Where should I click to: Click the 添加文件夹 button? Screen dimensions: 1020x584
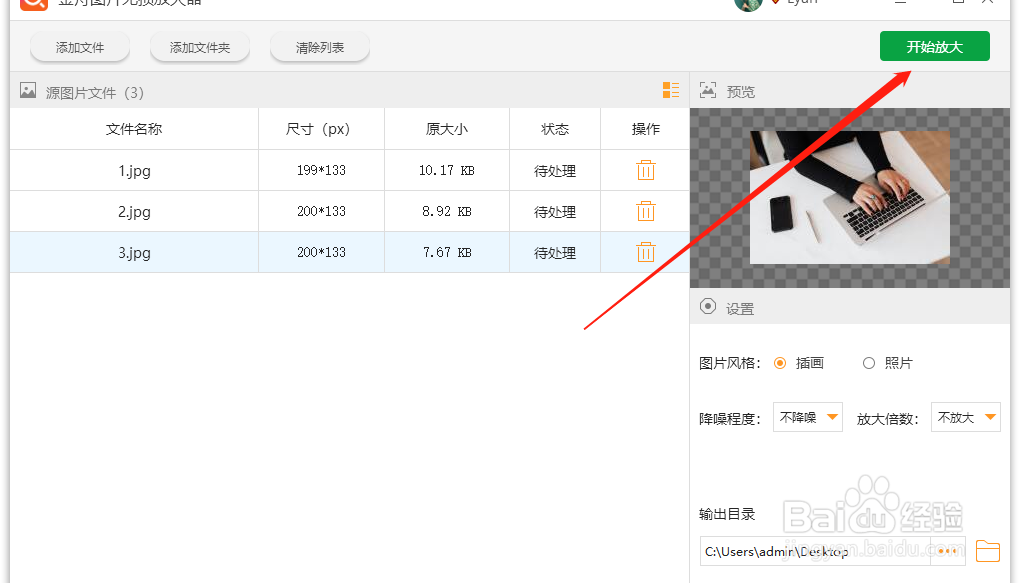pyautogui.click(x=200, y=47)
